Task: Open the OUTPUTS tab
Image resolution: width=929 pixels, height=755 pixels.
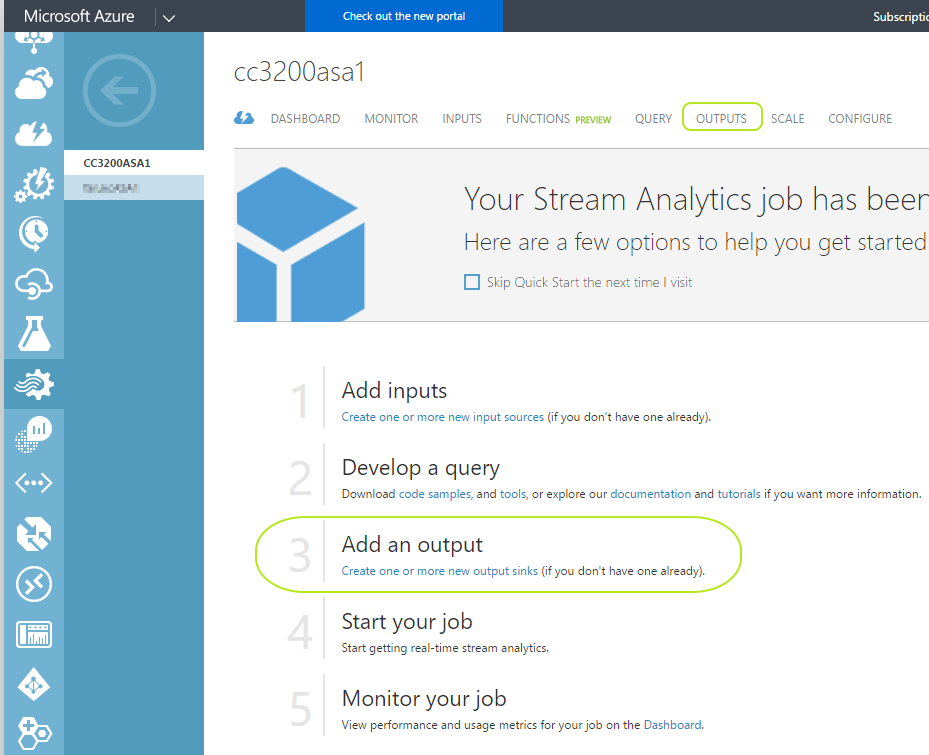Action: 721,118
